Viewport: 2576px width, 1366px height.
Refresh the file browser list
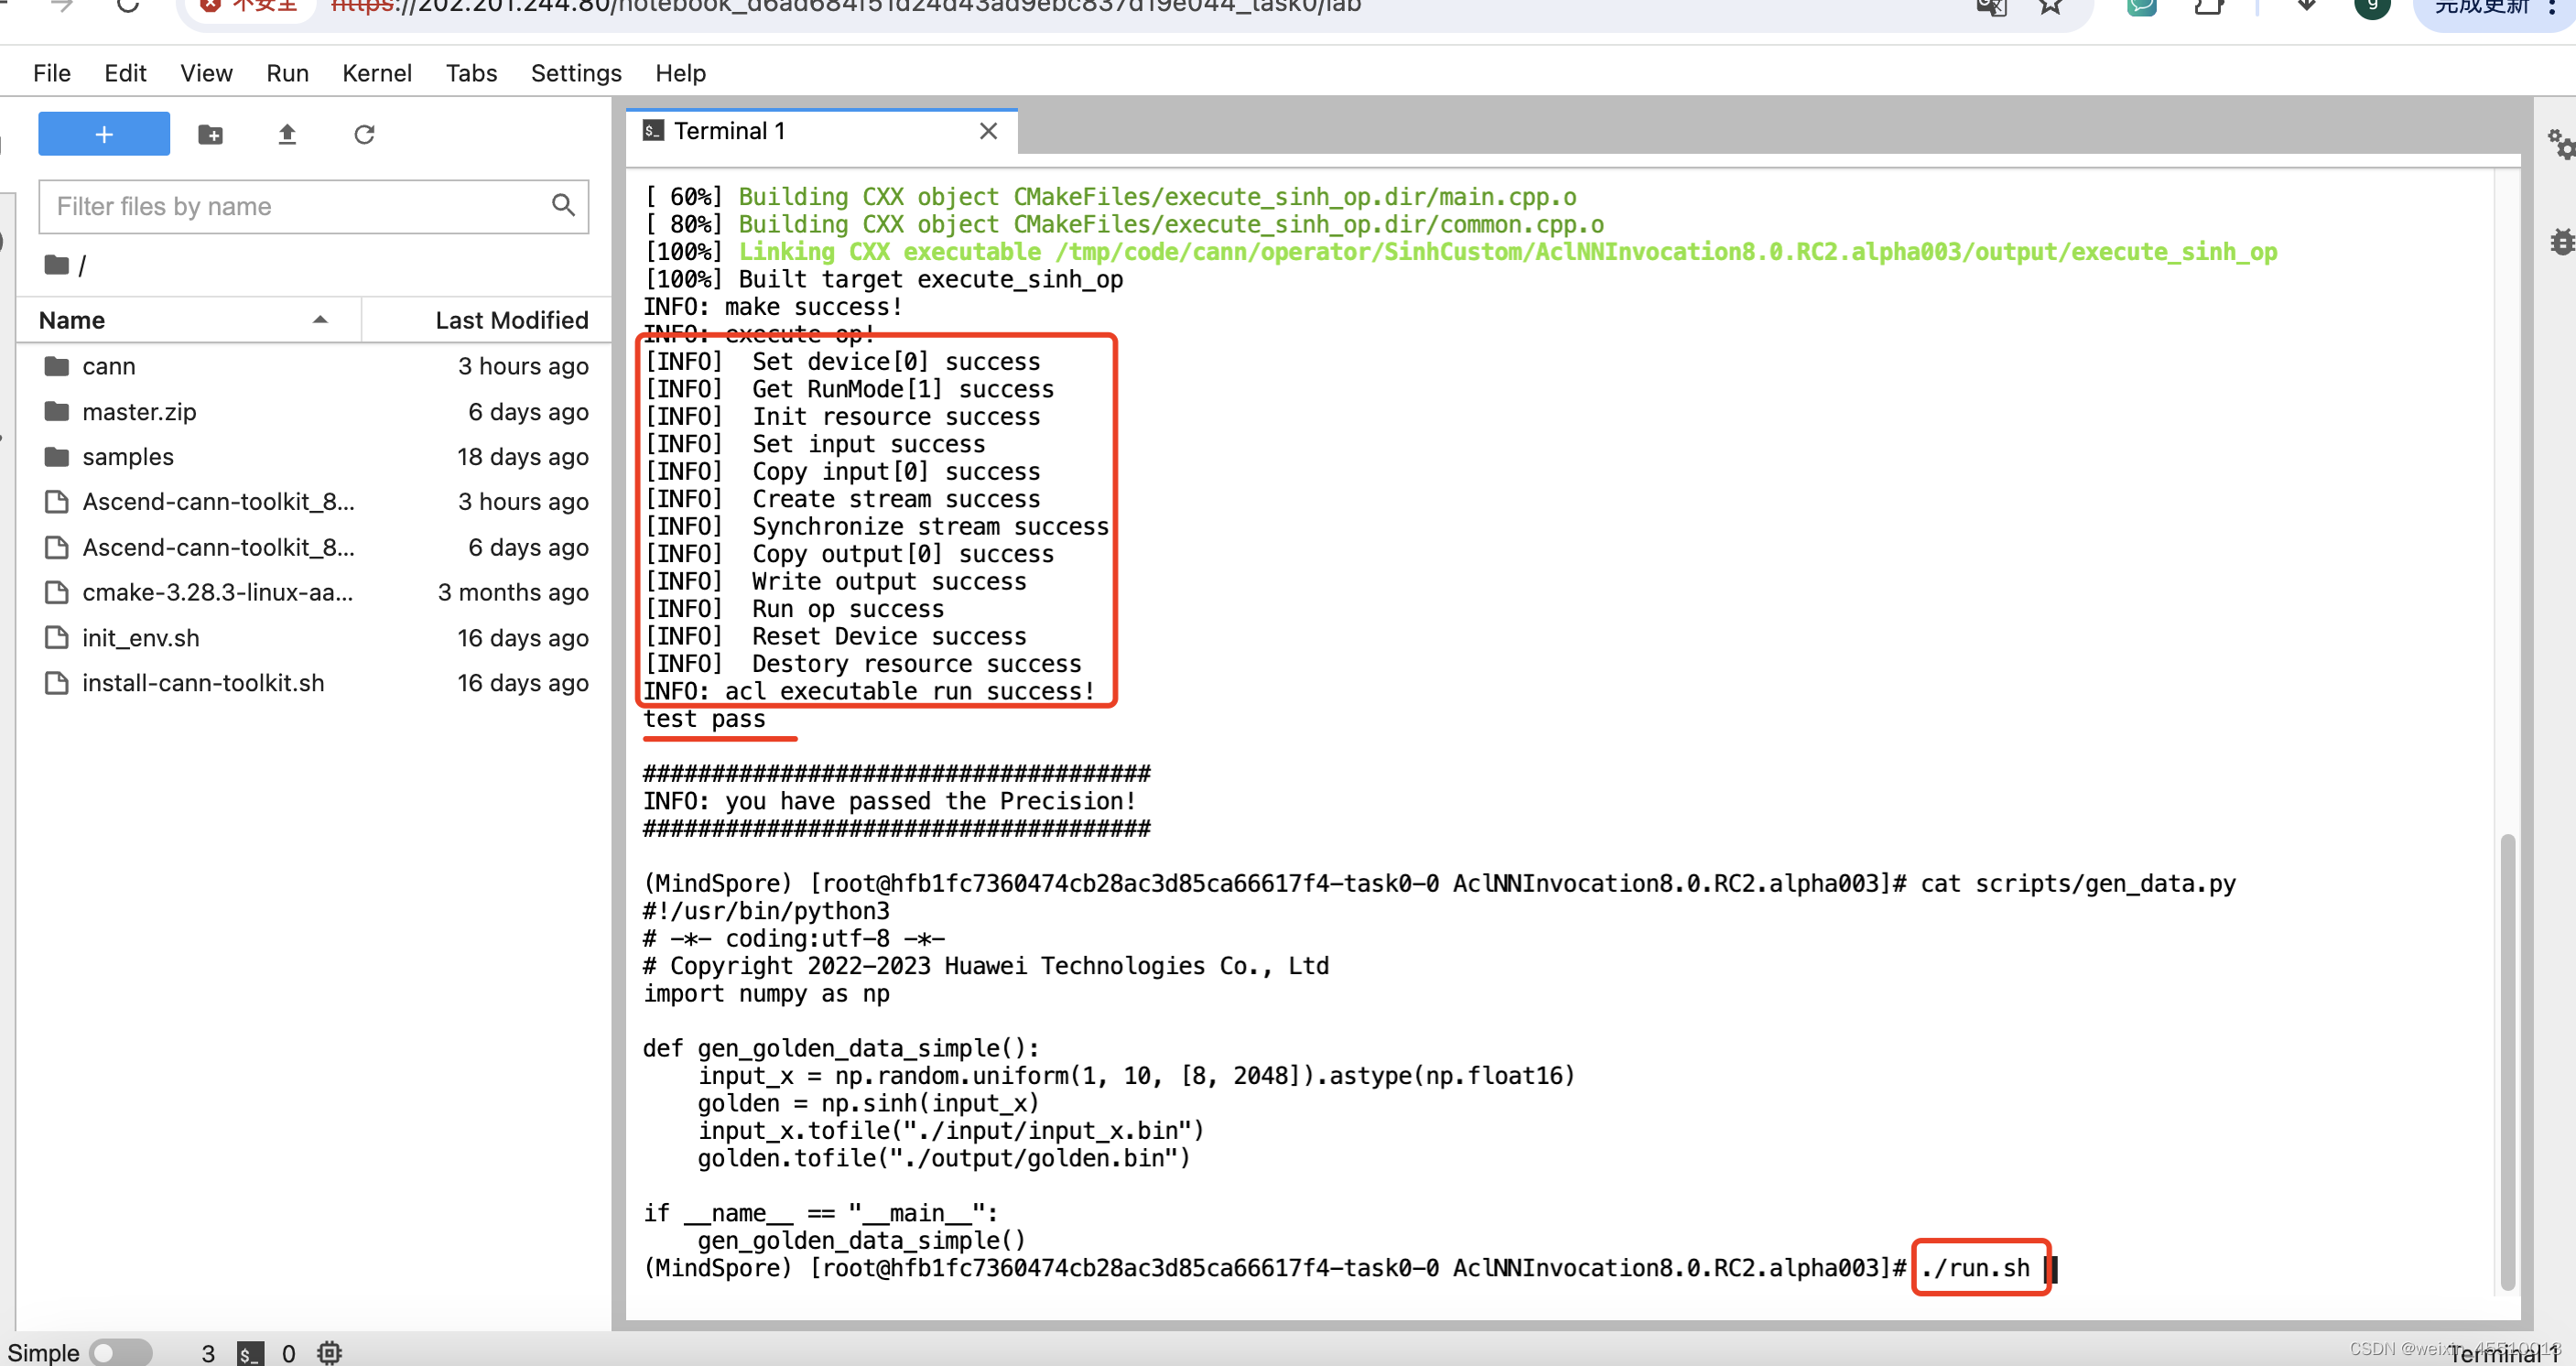364,134
